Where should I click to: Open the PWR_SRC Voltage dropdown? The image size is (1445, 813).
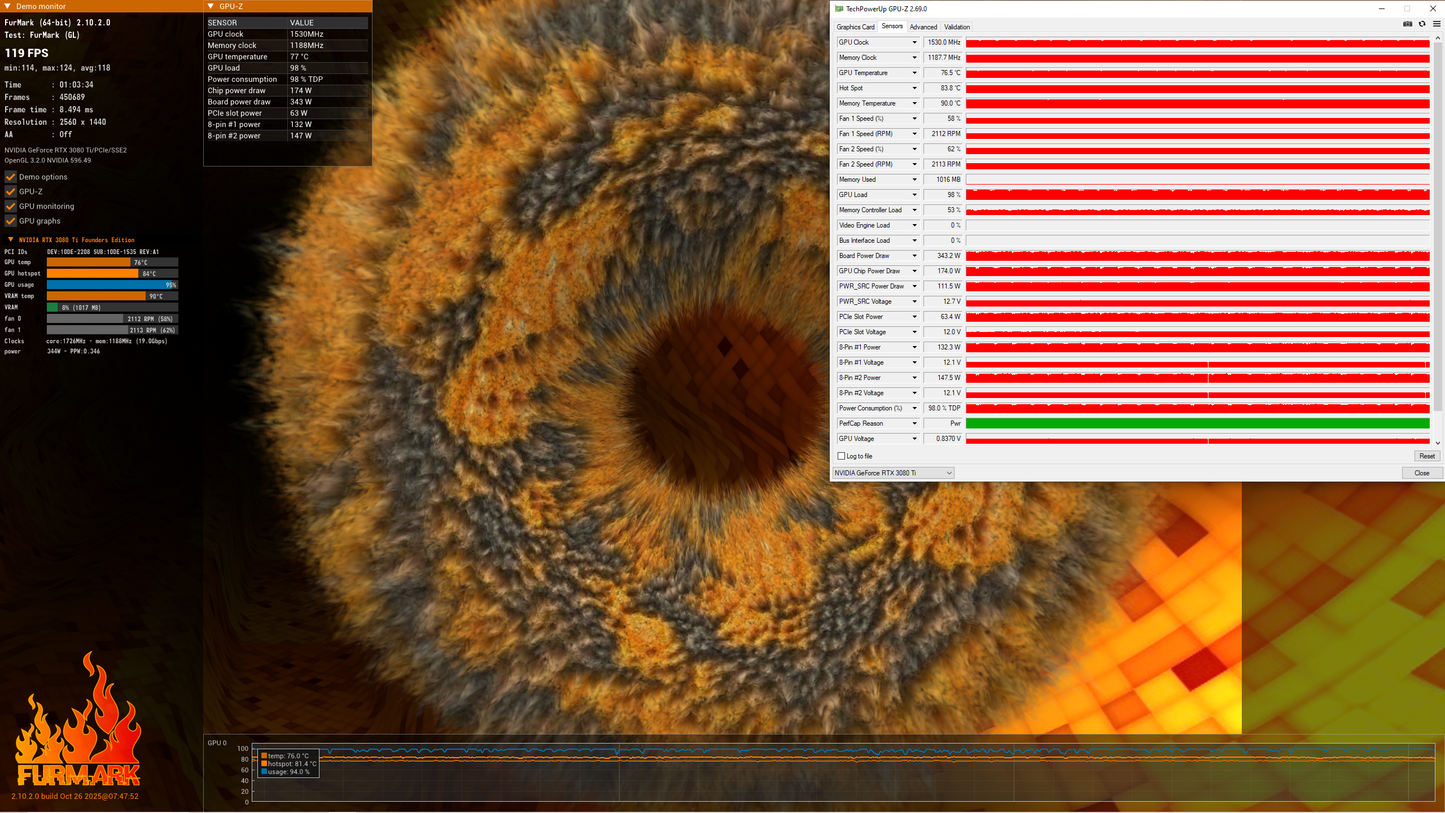(914, 302)
